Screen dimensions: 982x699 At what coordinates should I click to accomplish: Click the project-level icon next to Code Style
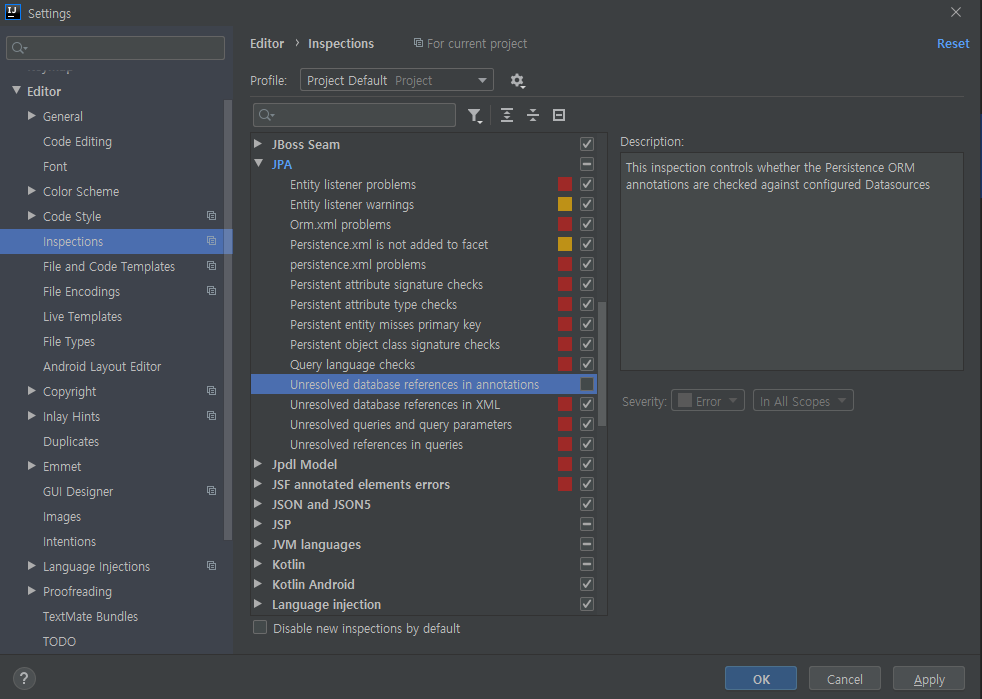click(x=212, y=216)
